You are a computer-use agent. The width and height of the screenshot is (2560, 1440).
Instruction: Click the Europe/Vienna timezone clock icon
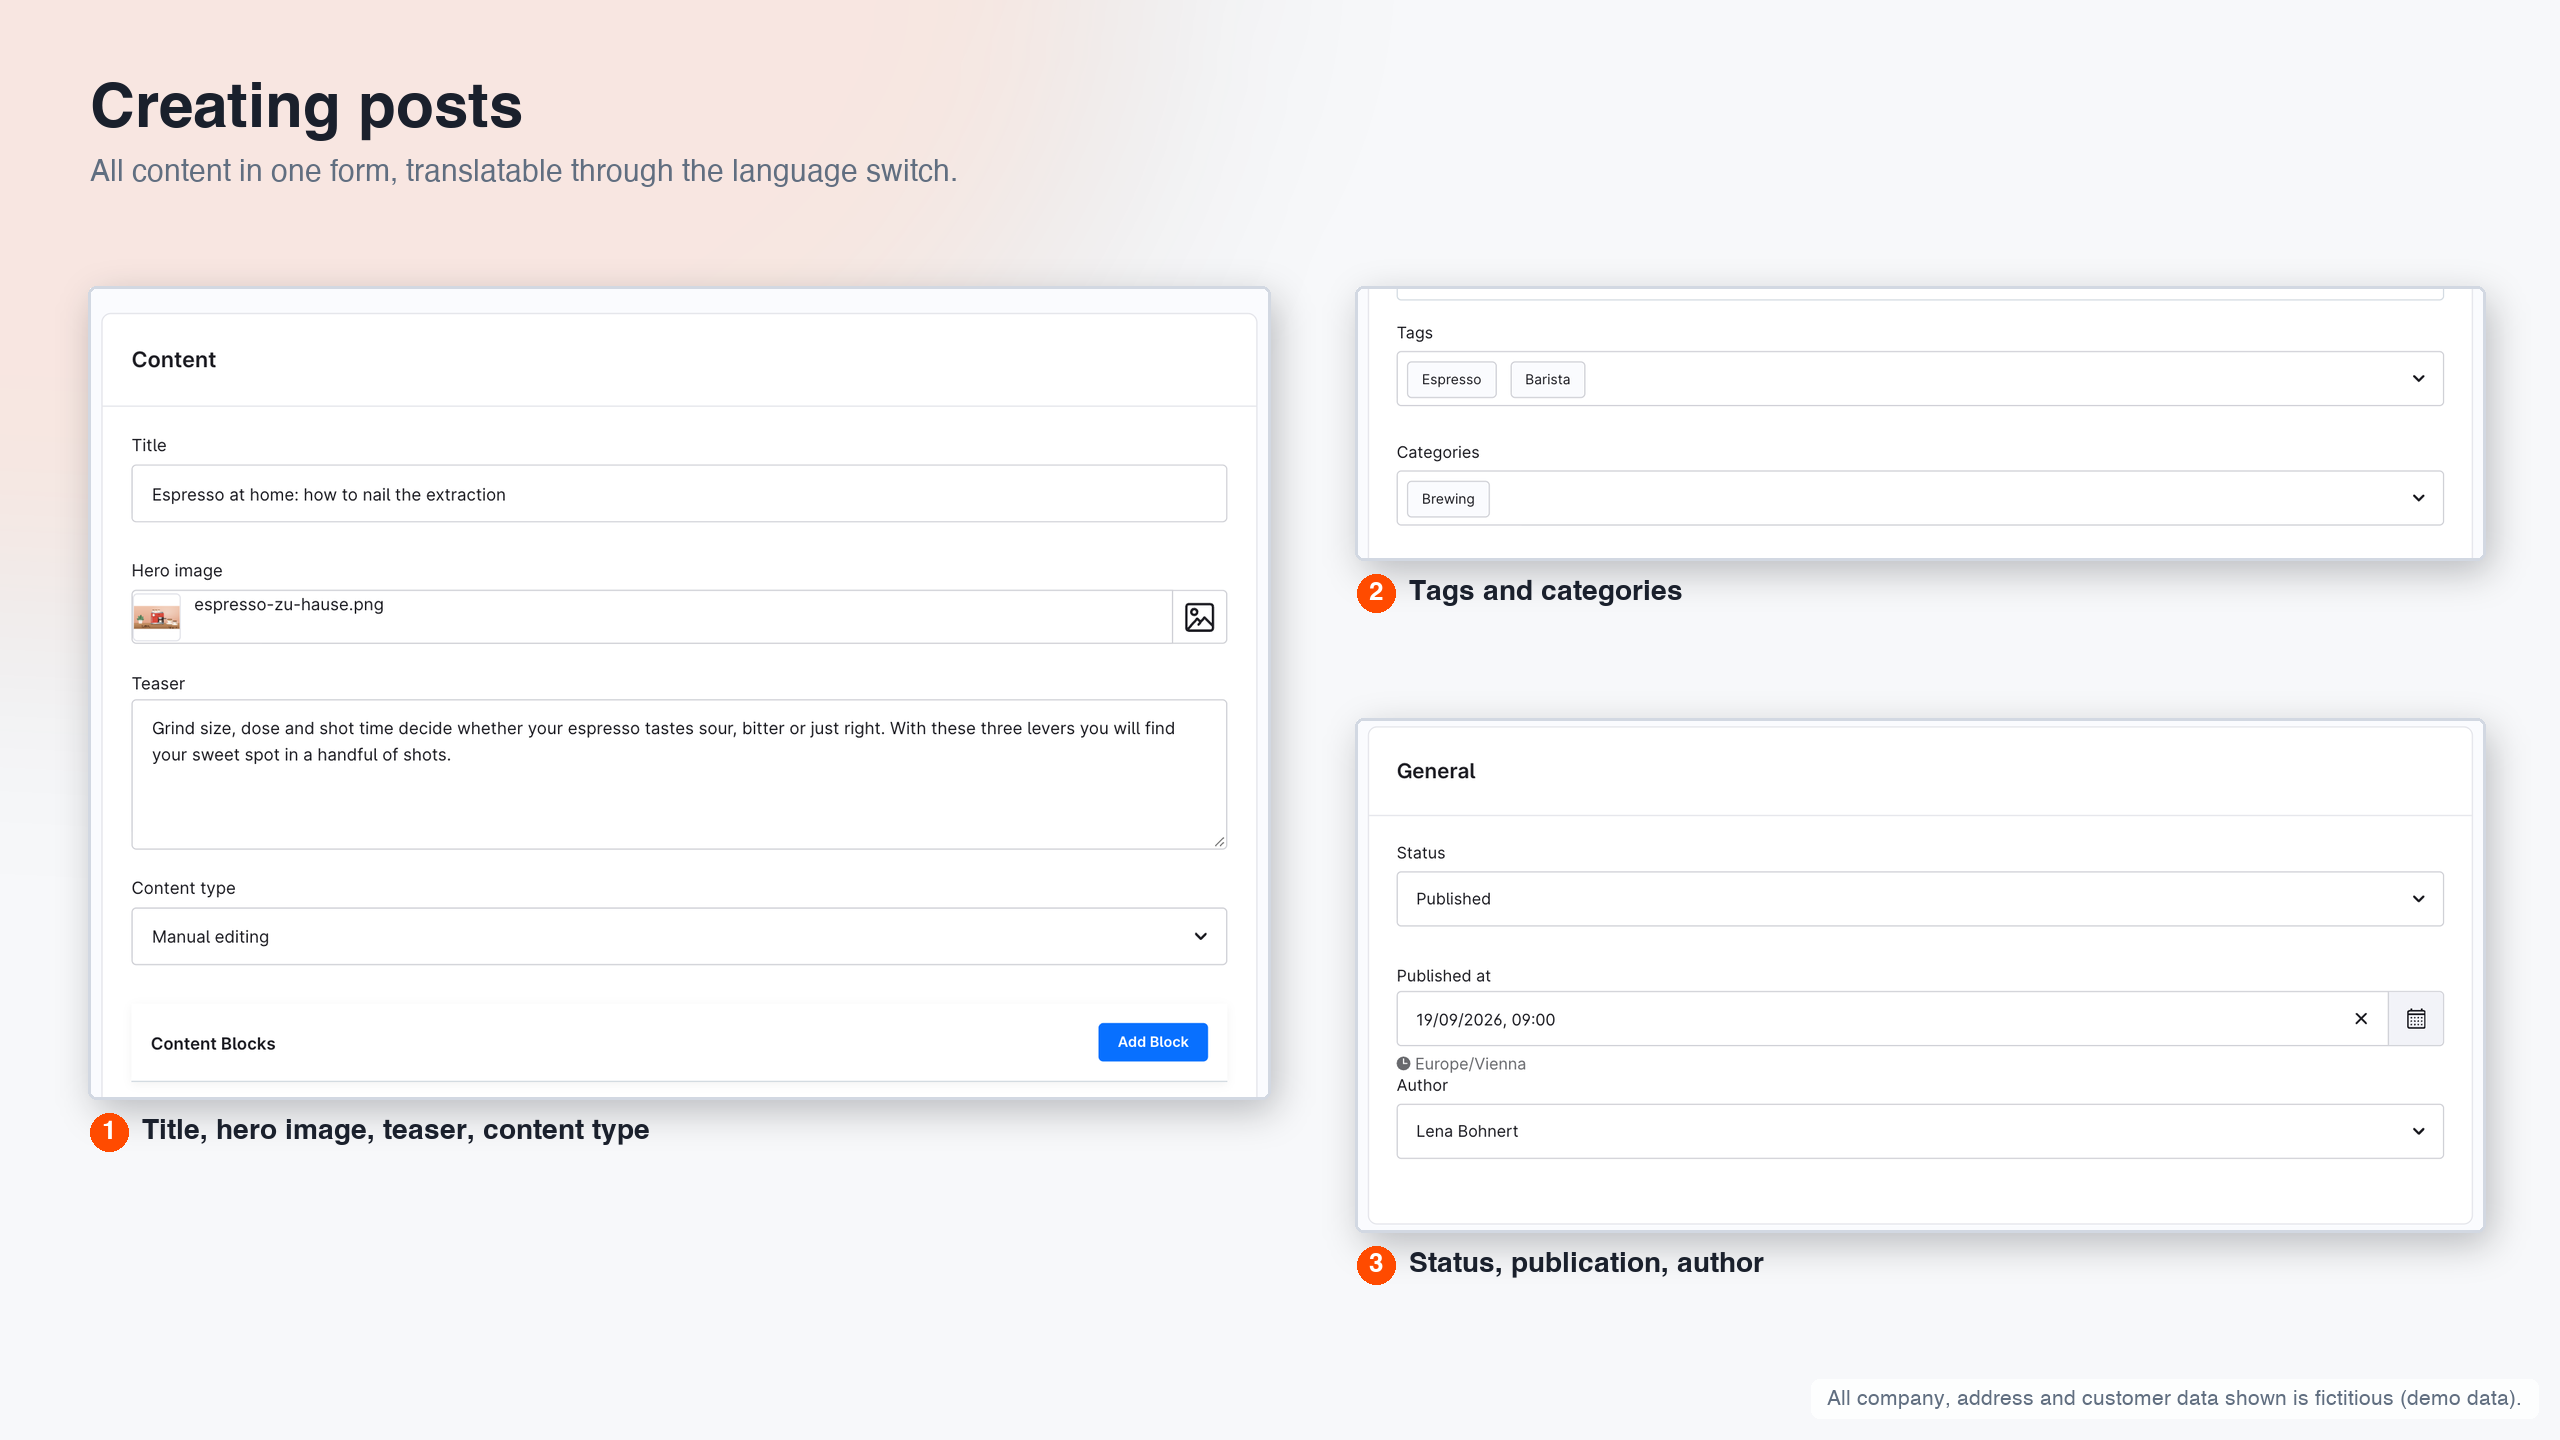1404,1064
